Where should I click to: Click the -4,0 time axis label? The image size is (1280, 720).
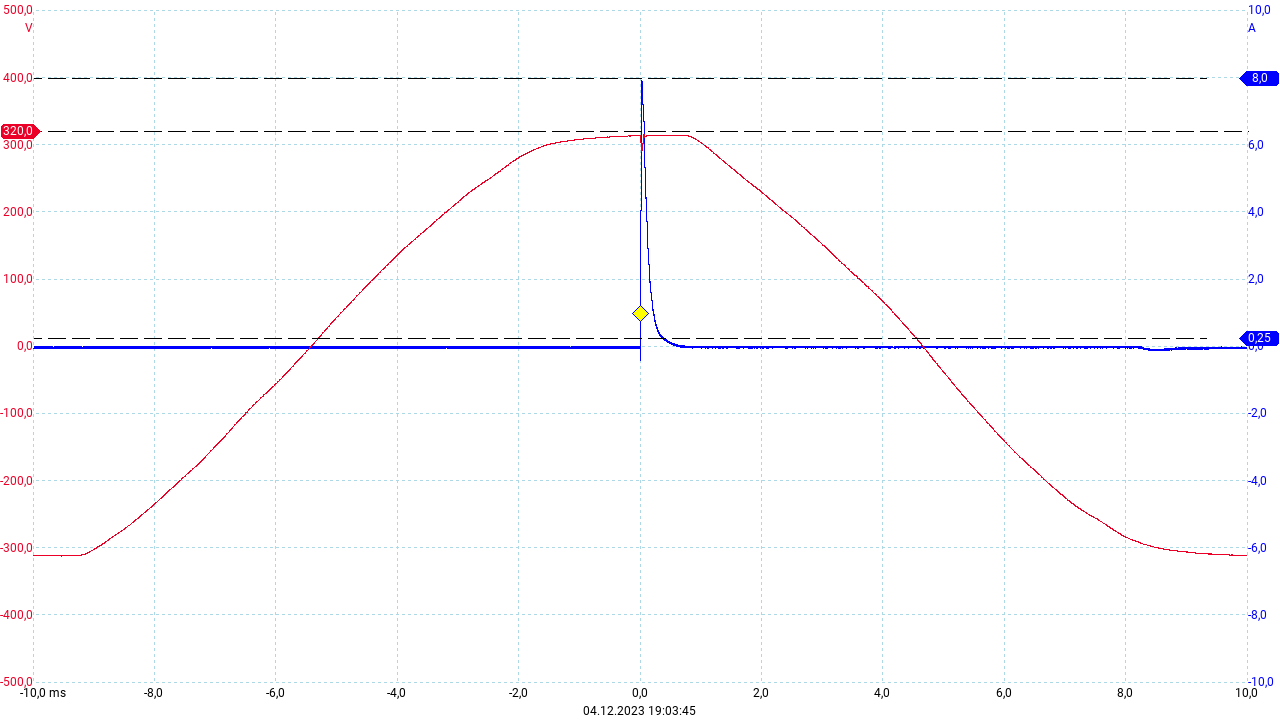click(396, 692)
